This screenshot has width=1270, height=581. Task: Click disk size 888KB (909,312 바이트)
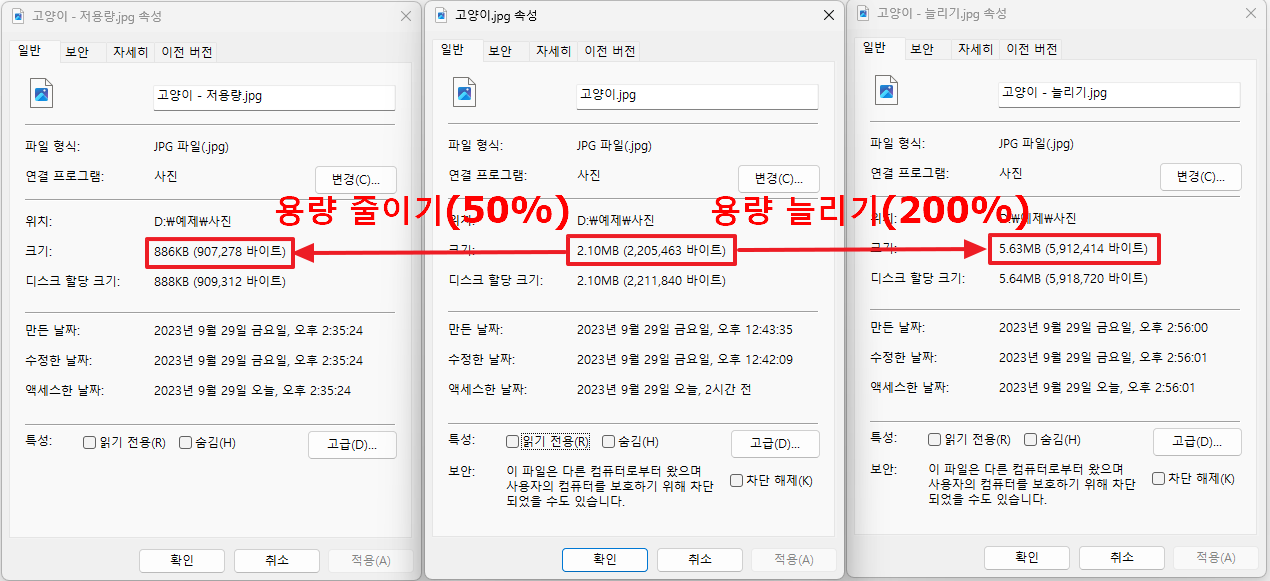point(220,281)
